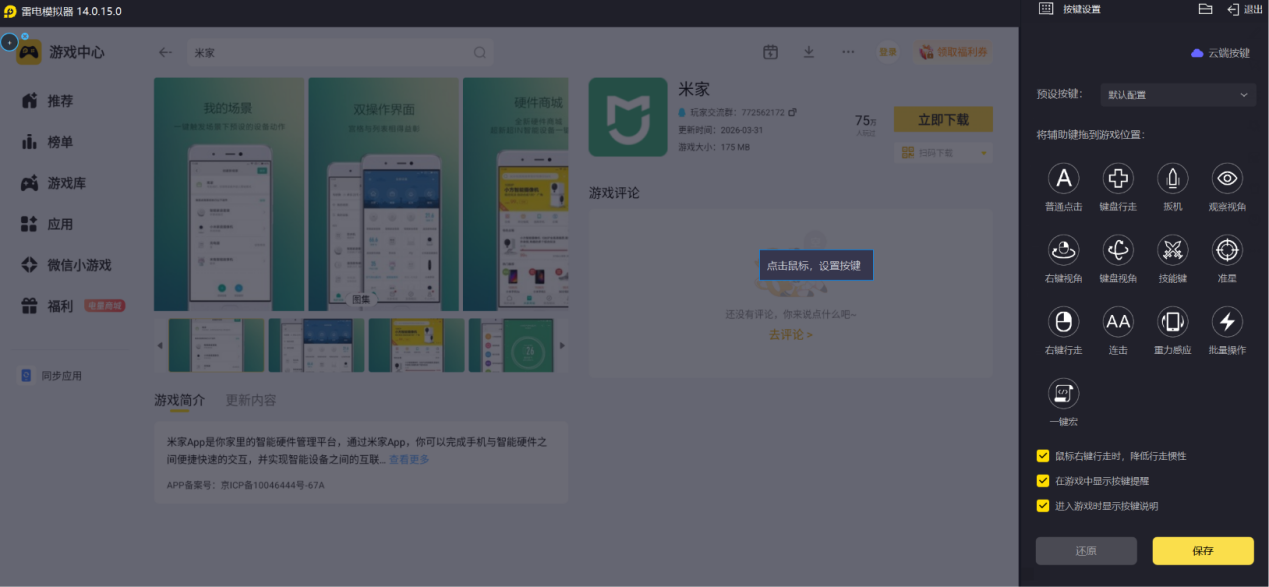Click 退出 to exit key settings
This screenshot has height=587, width=1269.
tap(1245, 9)
